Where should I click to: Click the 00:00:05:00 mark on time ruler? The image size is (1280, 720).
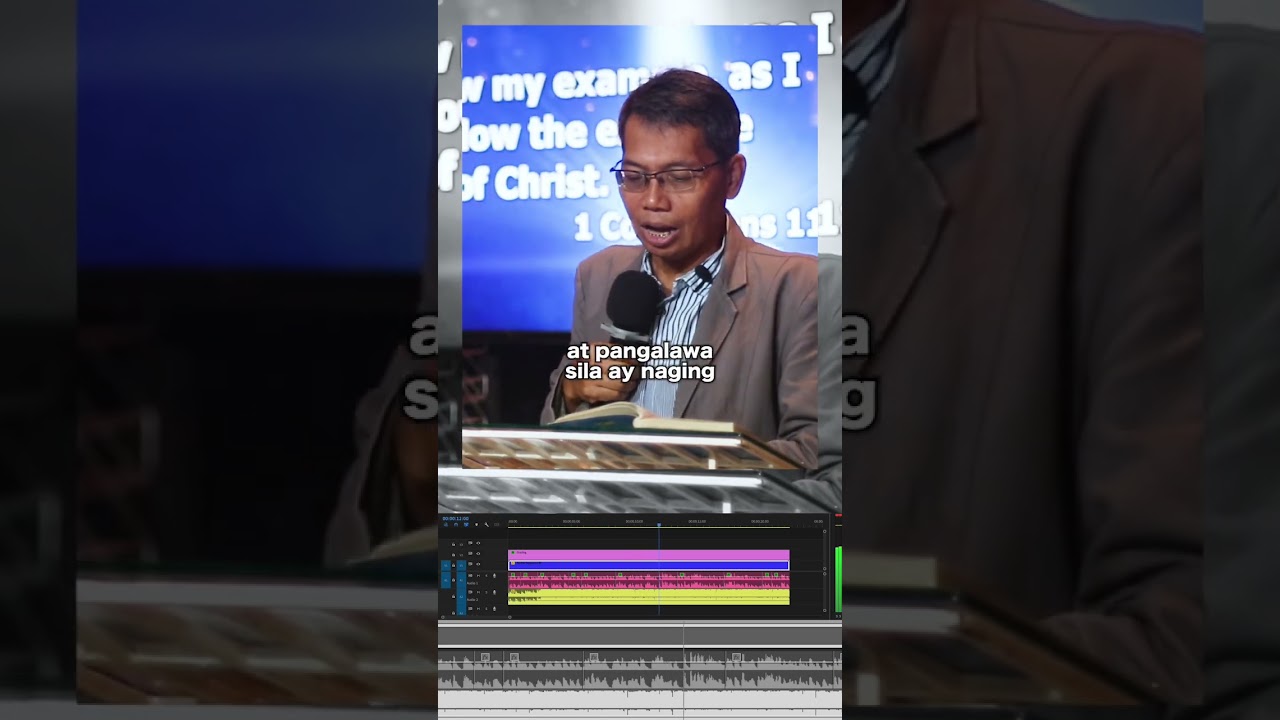(571, 521)
